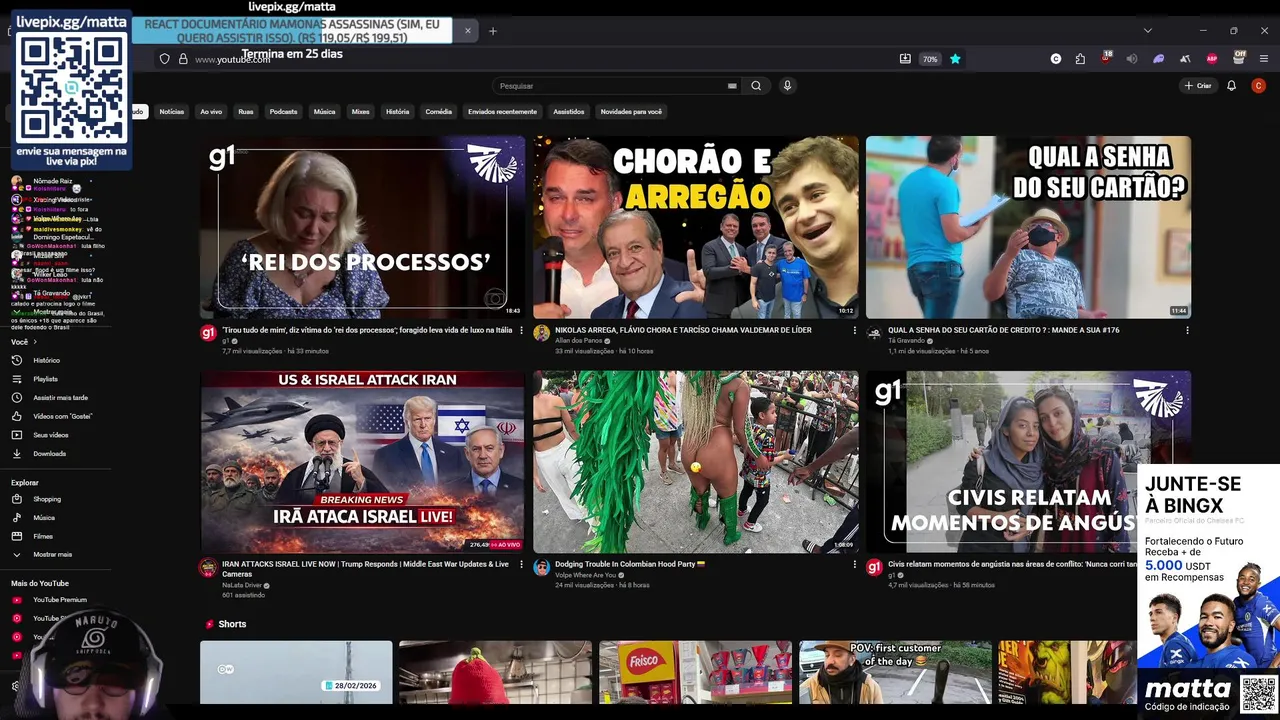This screenshot has height=720, width=1280.
Task: Open options menu for Nikolas Arrega video
Action: (x=854, y=330)
